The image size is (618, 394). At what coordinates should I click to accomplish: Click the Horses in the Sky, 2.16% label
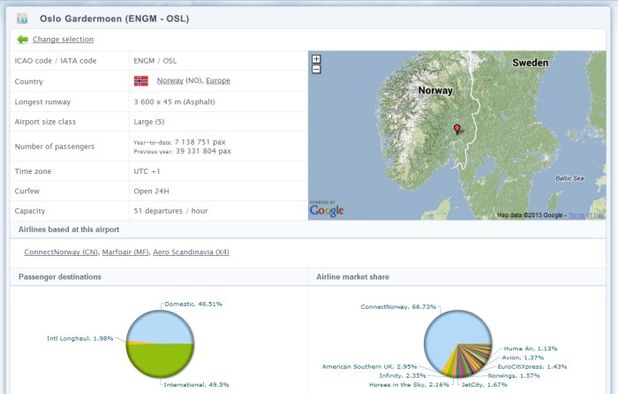pyautogui.click(x=409, y=385)
